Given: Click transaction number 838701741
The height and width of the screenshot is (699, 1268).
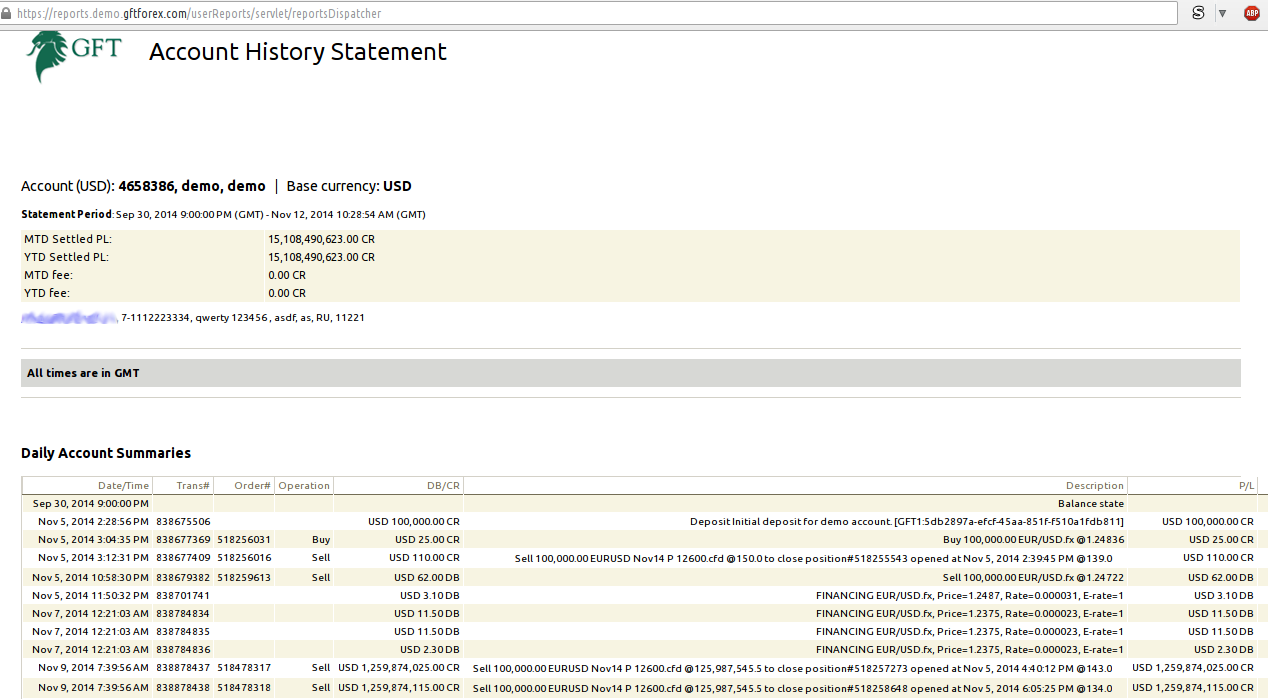Looking at the screenshot, I should 183,595.
